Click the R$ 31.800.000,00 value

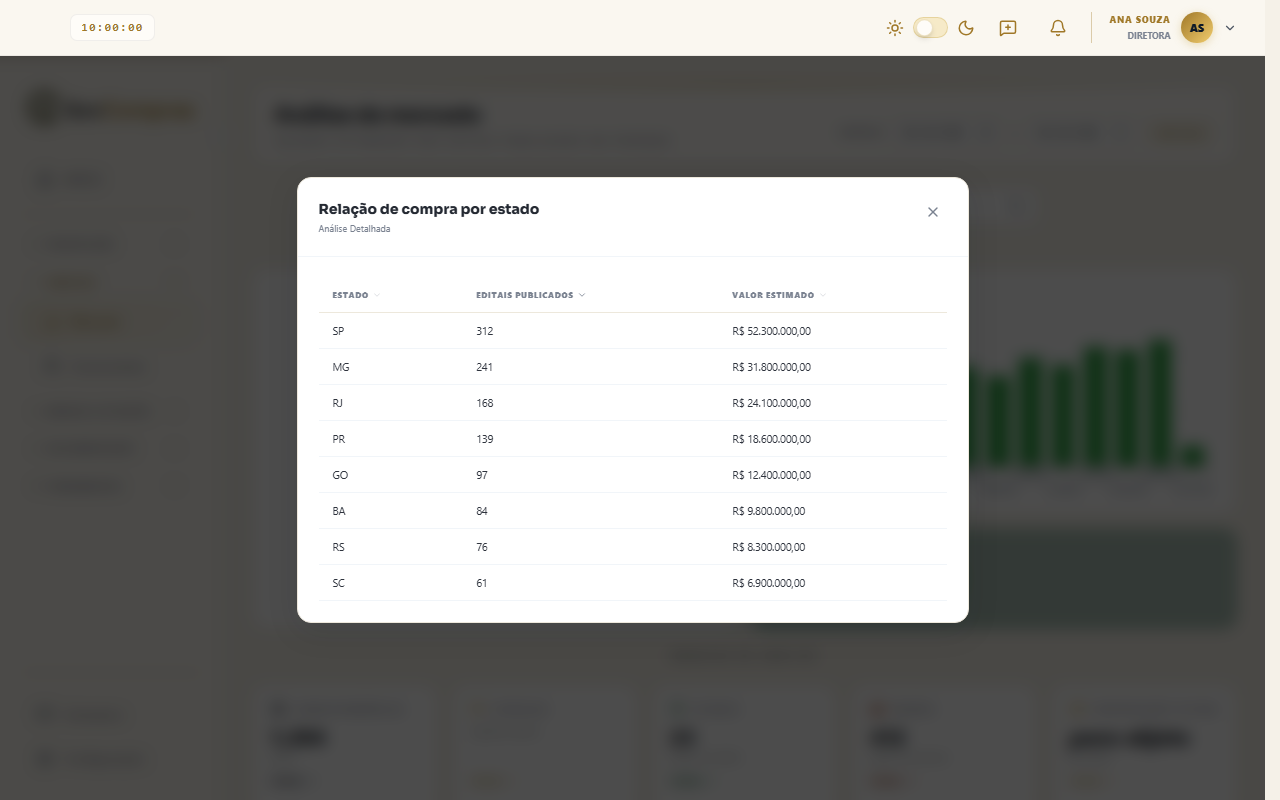772,367
